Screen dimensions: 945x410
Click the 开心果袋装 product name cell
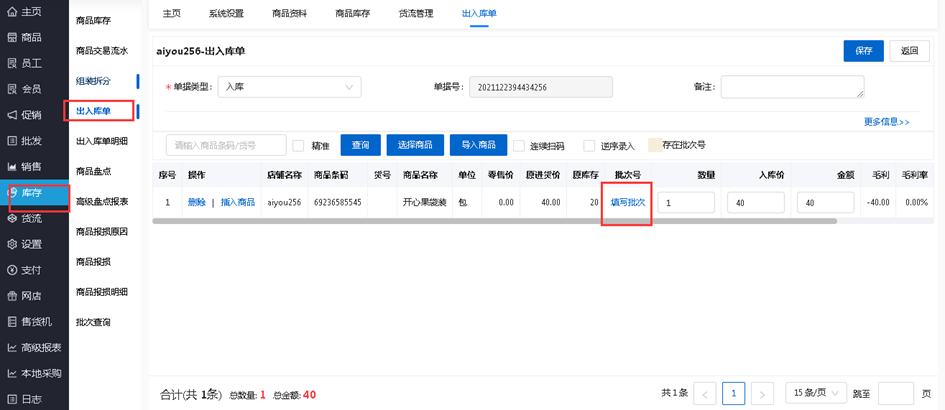click(x=425, y=203)
